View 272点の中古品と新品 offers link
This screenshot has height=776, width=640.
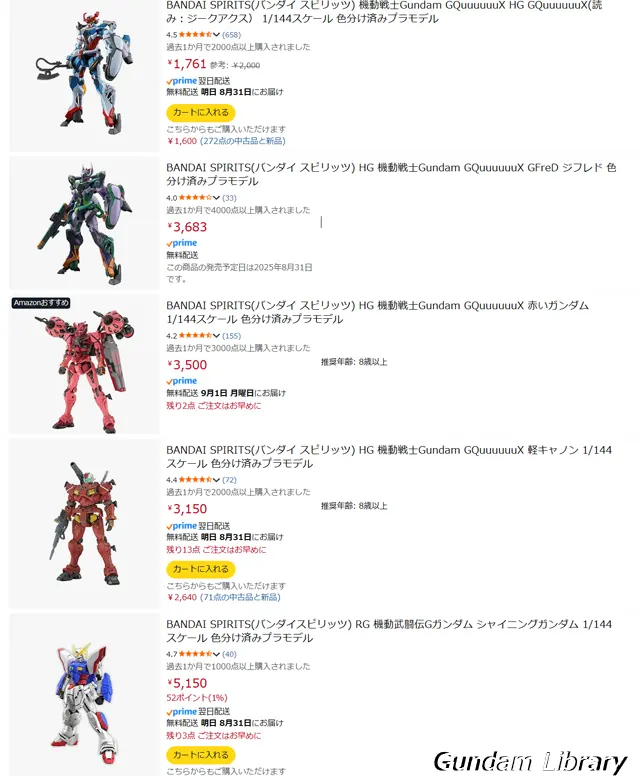pyautogui.click(x=243, y=141)
